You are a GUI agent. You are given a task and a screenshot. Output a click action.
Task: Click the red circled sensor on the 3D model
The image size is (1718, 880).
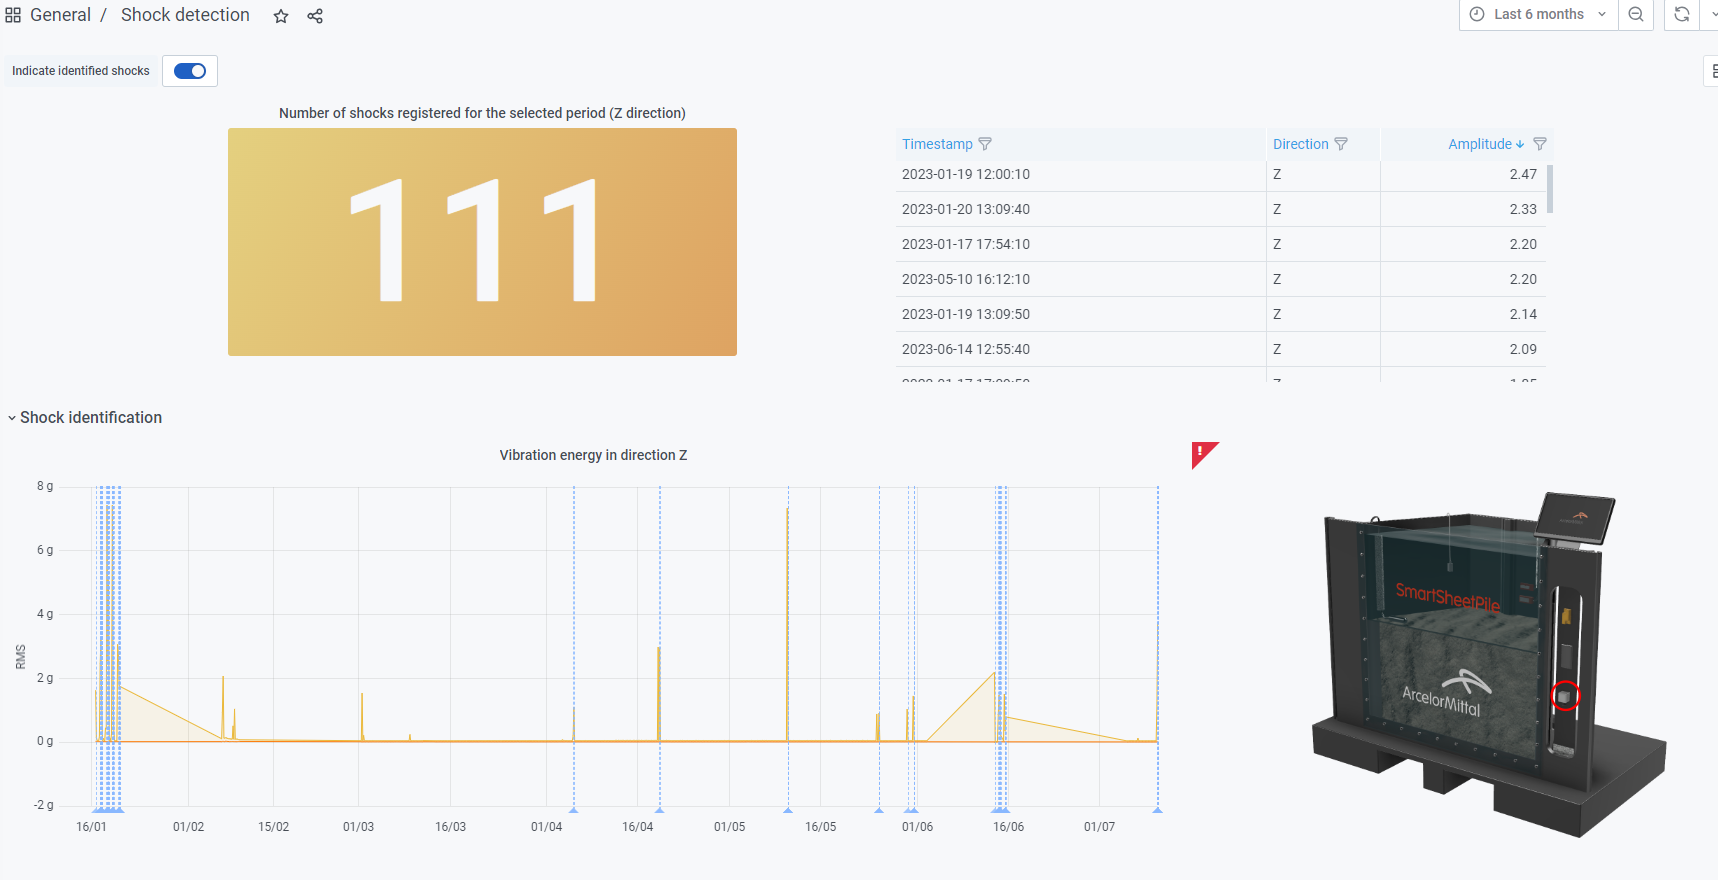pos(1565,696)
